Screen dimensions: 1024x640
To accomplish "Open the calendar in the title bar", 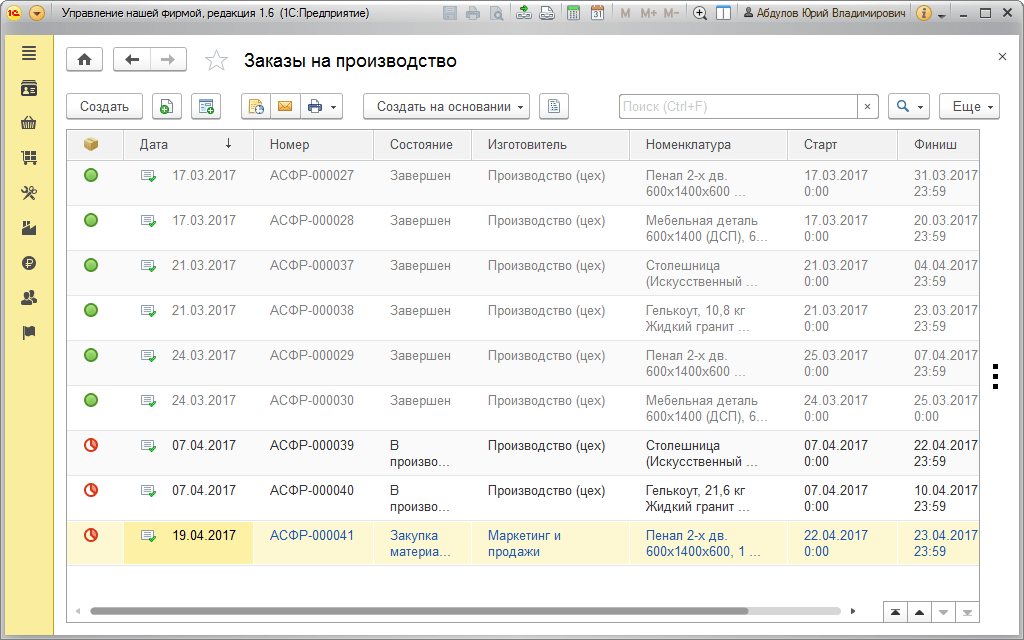I will (x=597, y=13).
